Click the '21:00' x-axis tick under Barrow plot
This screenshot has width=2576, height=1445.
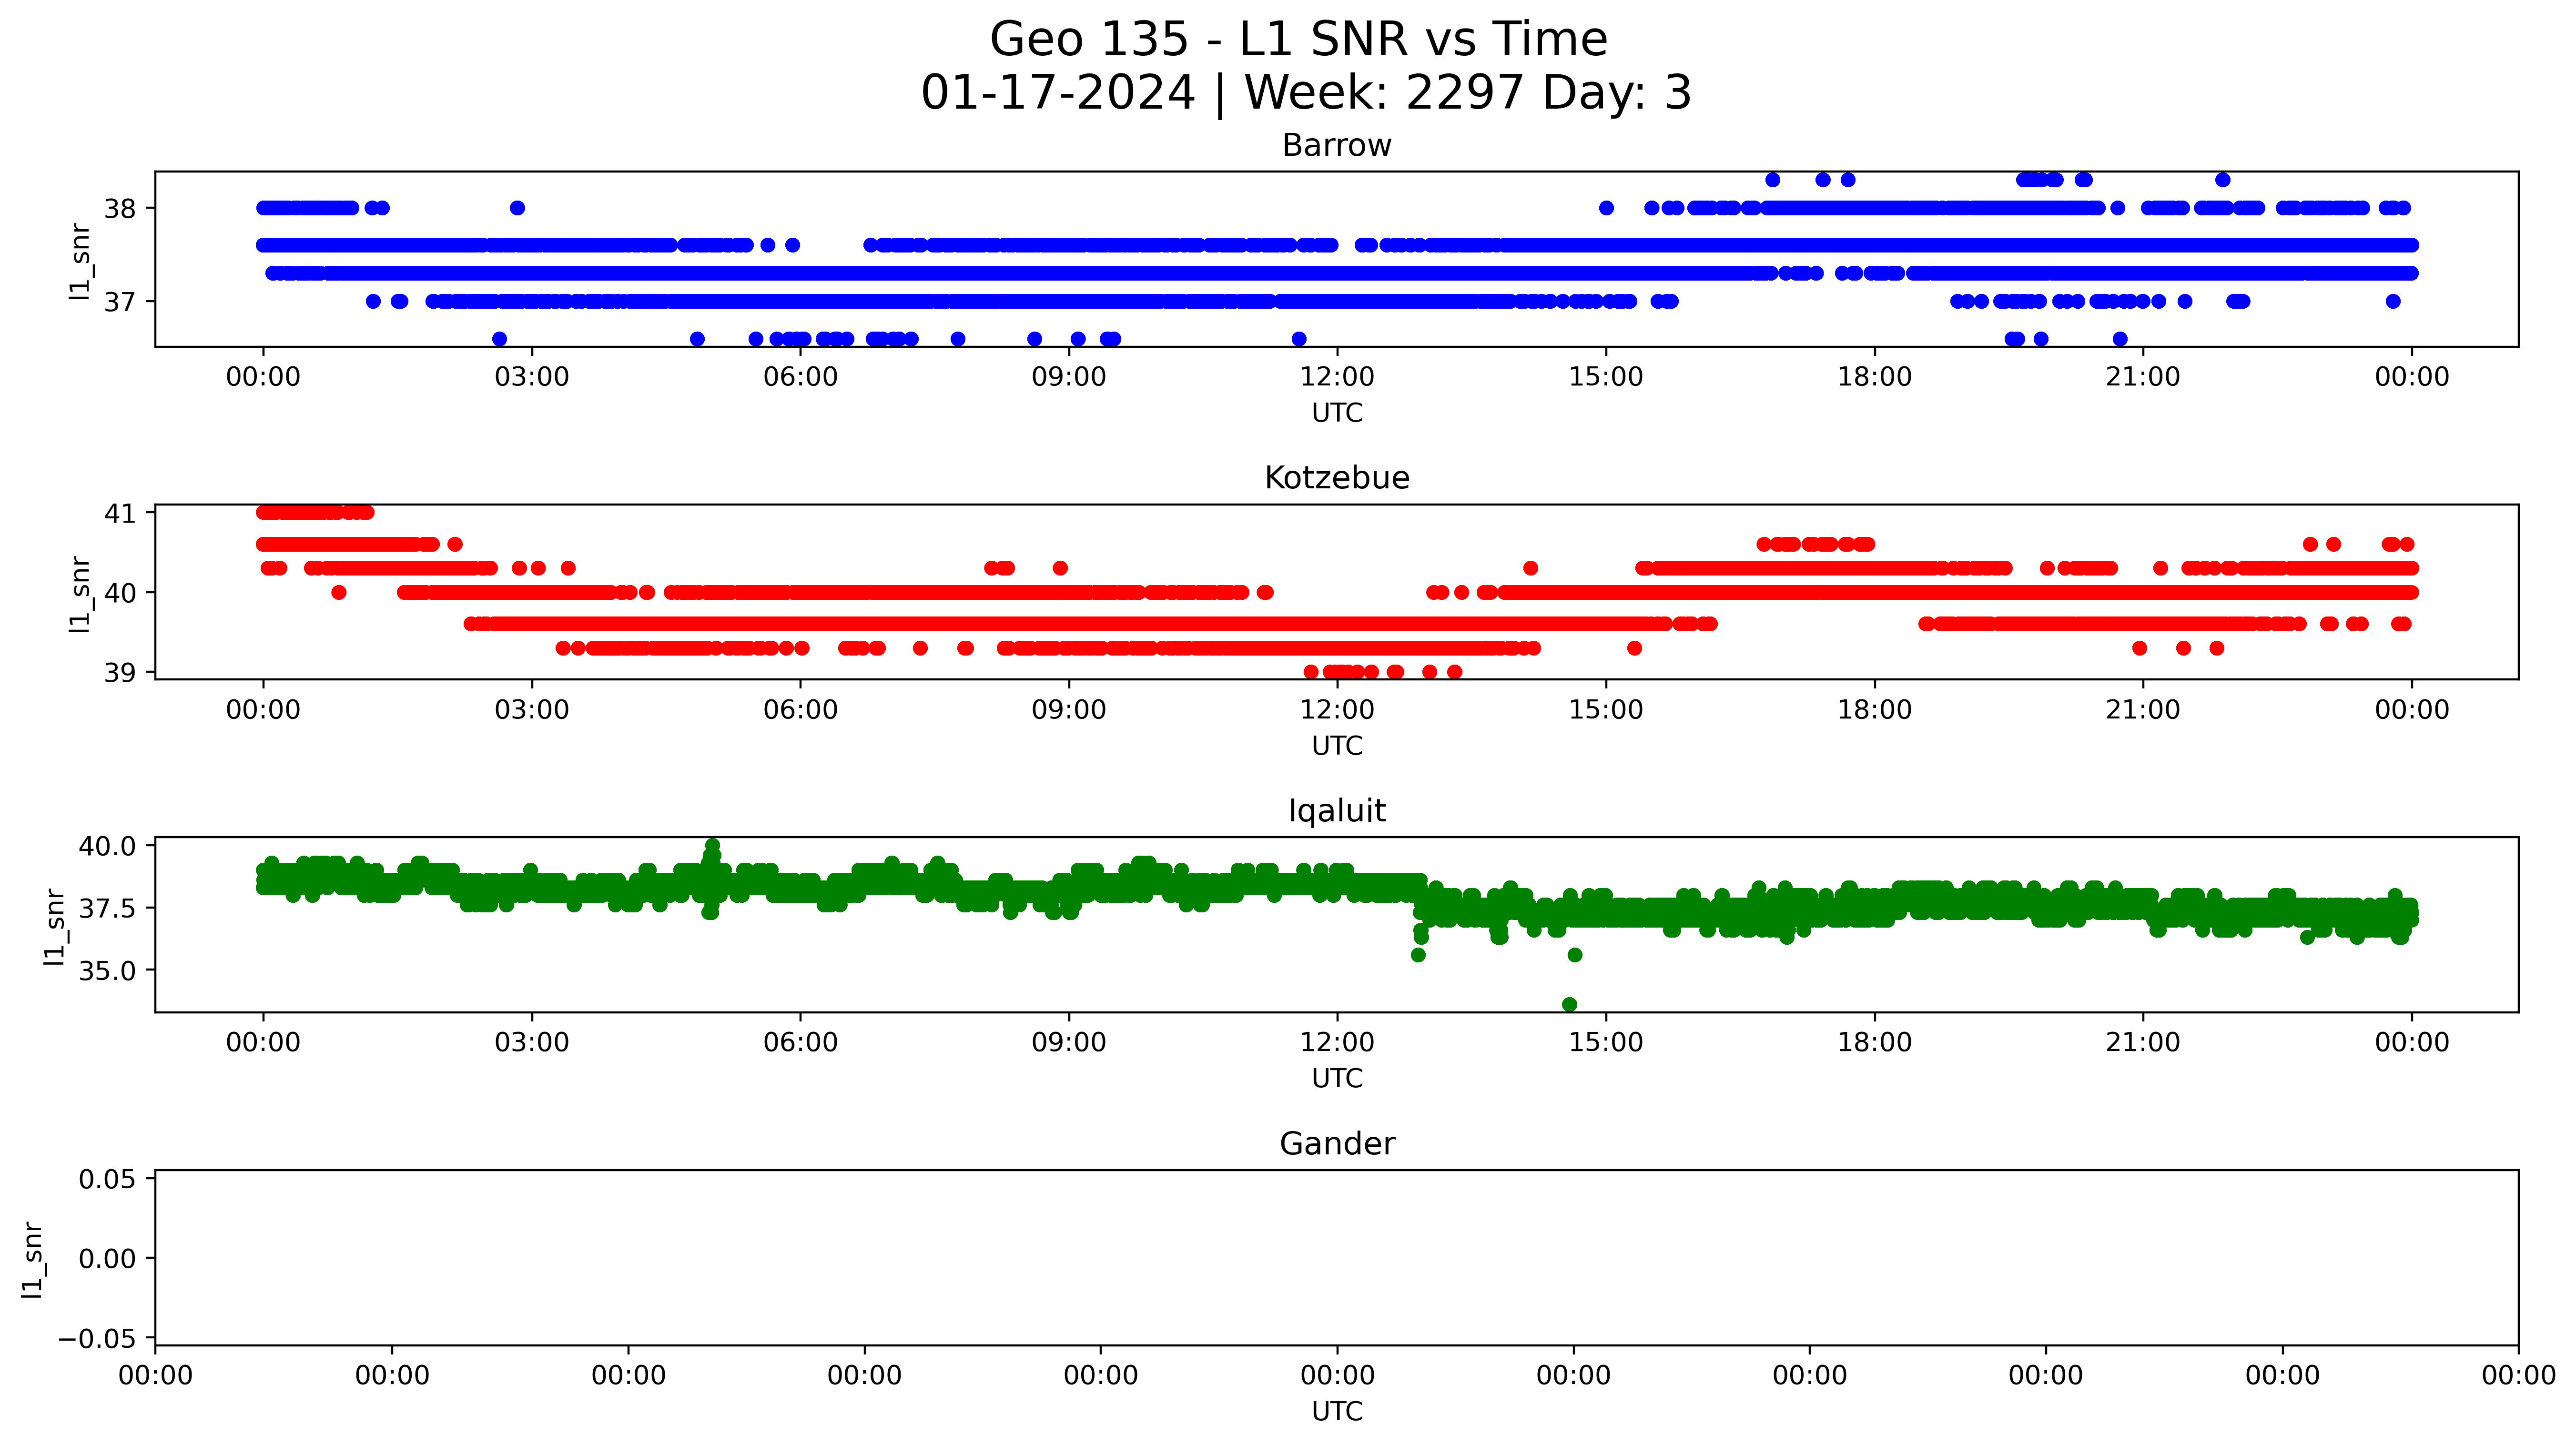(x=2143, y=377)
